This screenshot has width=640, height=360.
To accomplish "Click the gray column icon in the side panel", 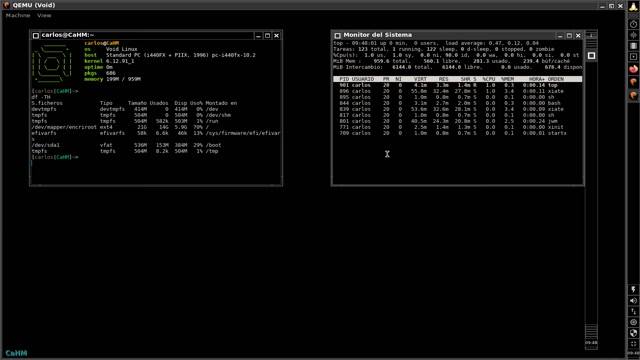I will click(x=633, y=46).
